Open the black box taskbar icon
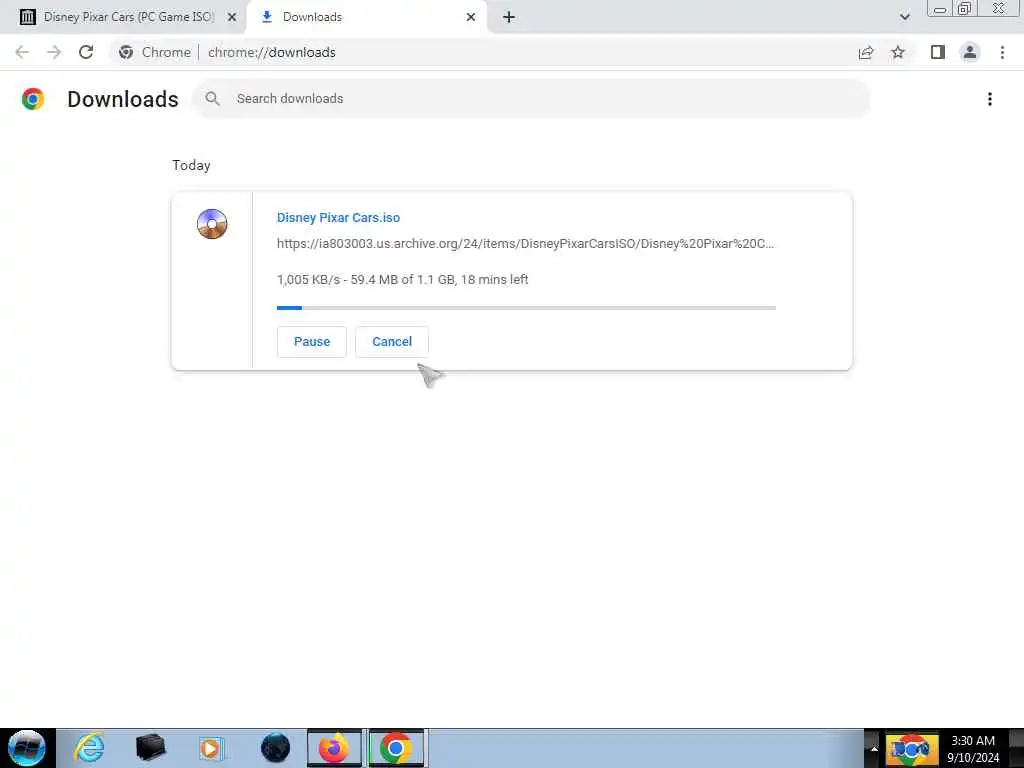Screen dimensions: 1024x768 (150, 748)
